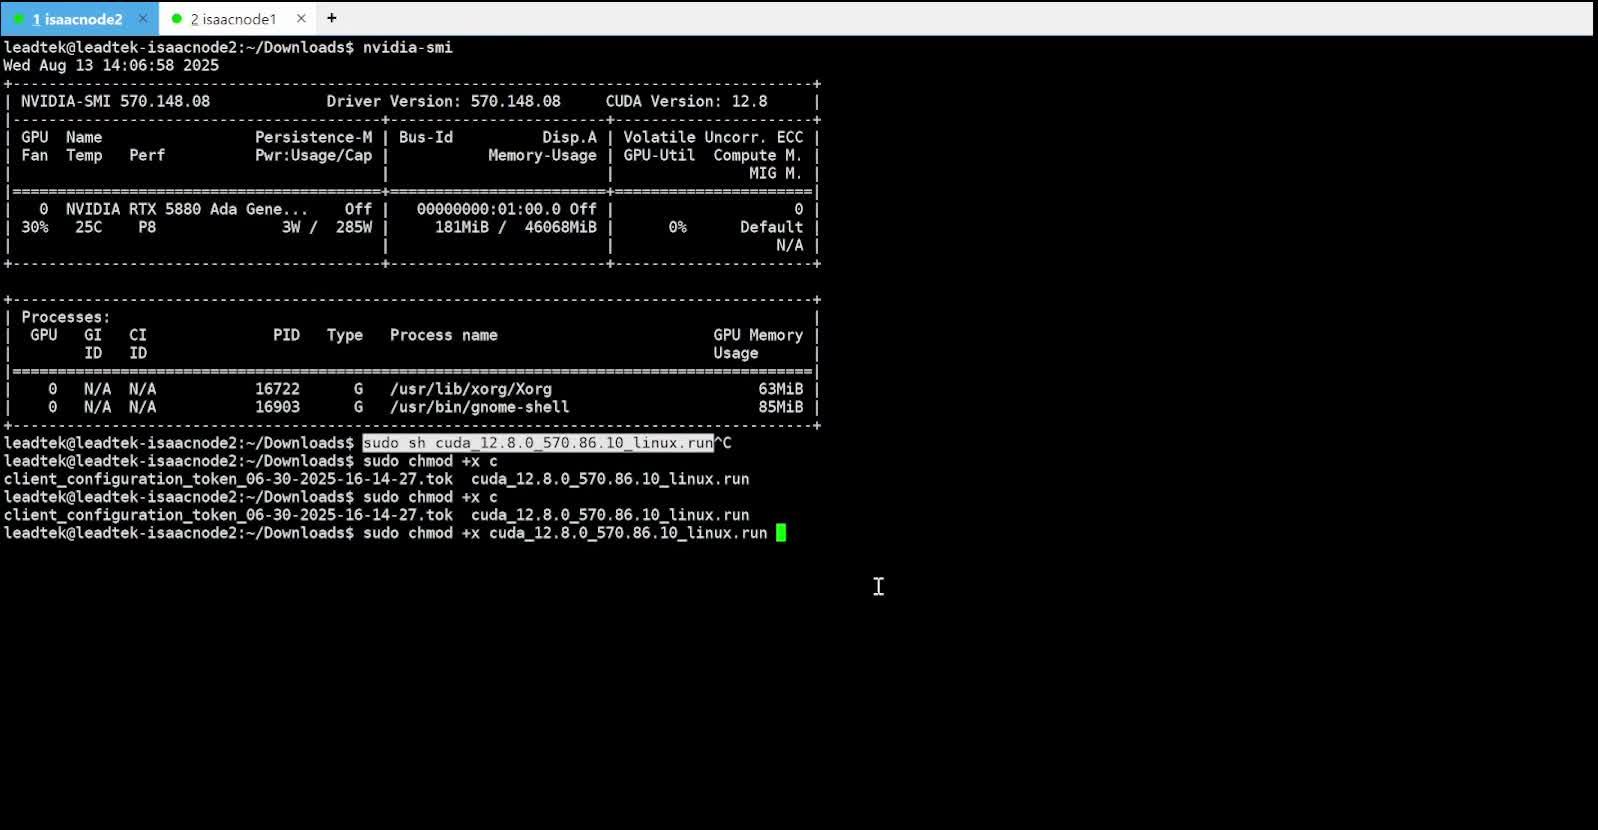
Task: Click the date line Wed Aug 13
Action: [x=111, y=65]
